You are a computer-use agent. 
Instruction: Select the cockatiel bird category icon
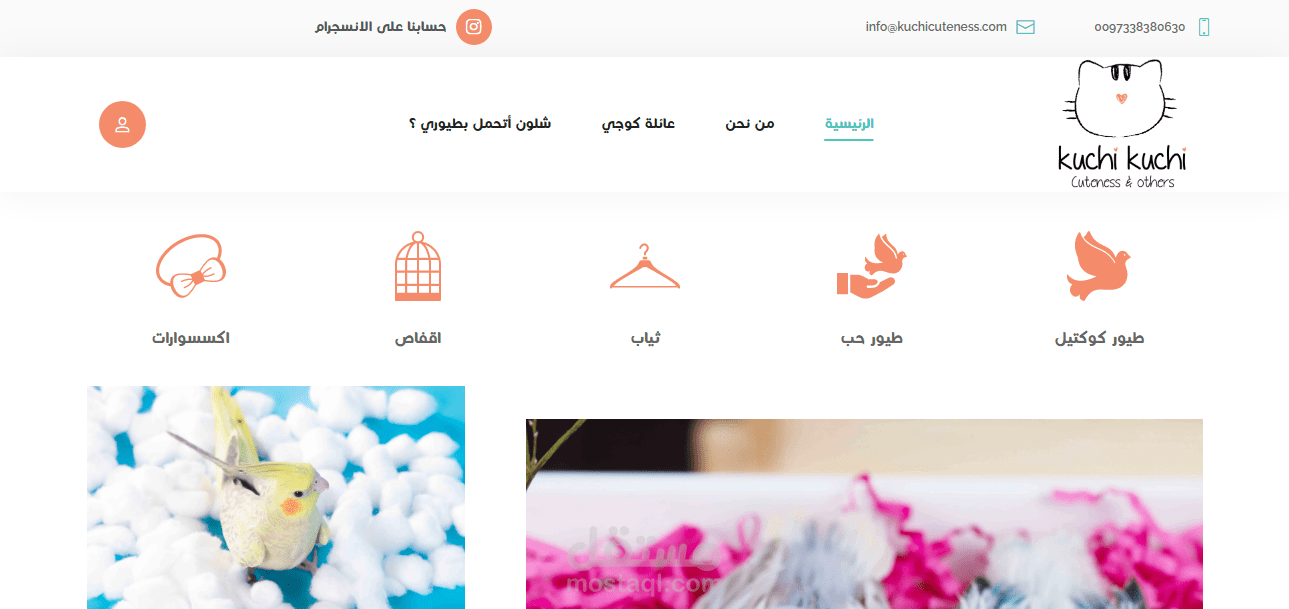pos(1100,265)
